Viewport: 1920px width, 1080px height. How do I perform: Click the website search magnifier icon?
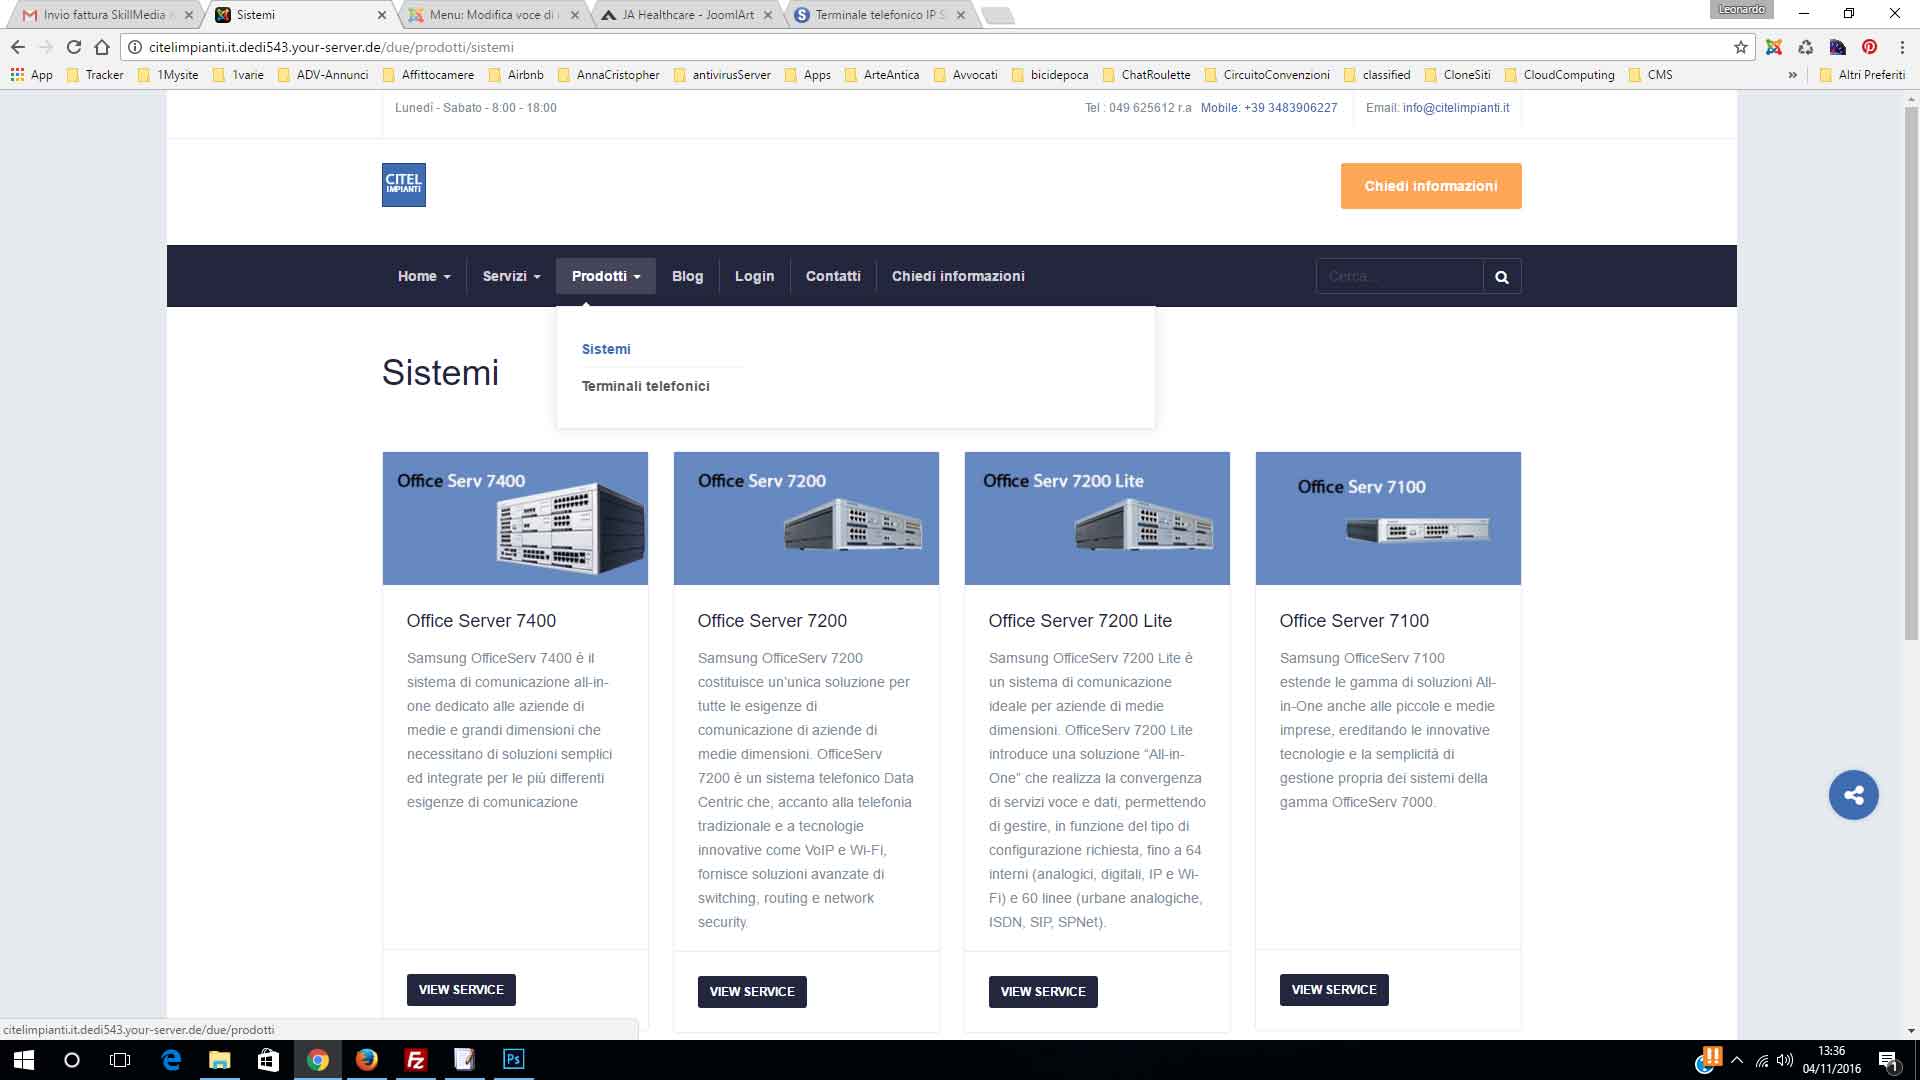(1501, 277)
